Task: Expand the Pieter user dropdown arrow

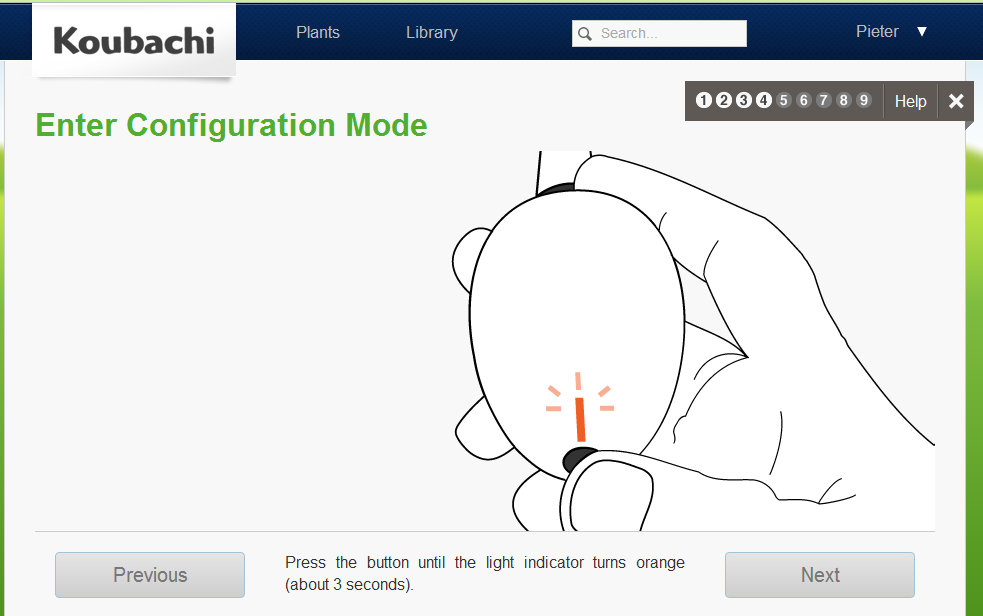Action: tap(922, 31)
